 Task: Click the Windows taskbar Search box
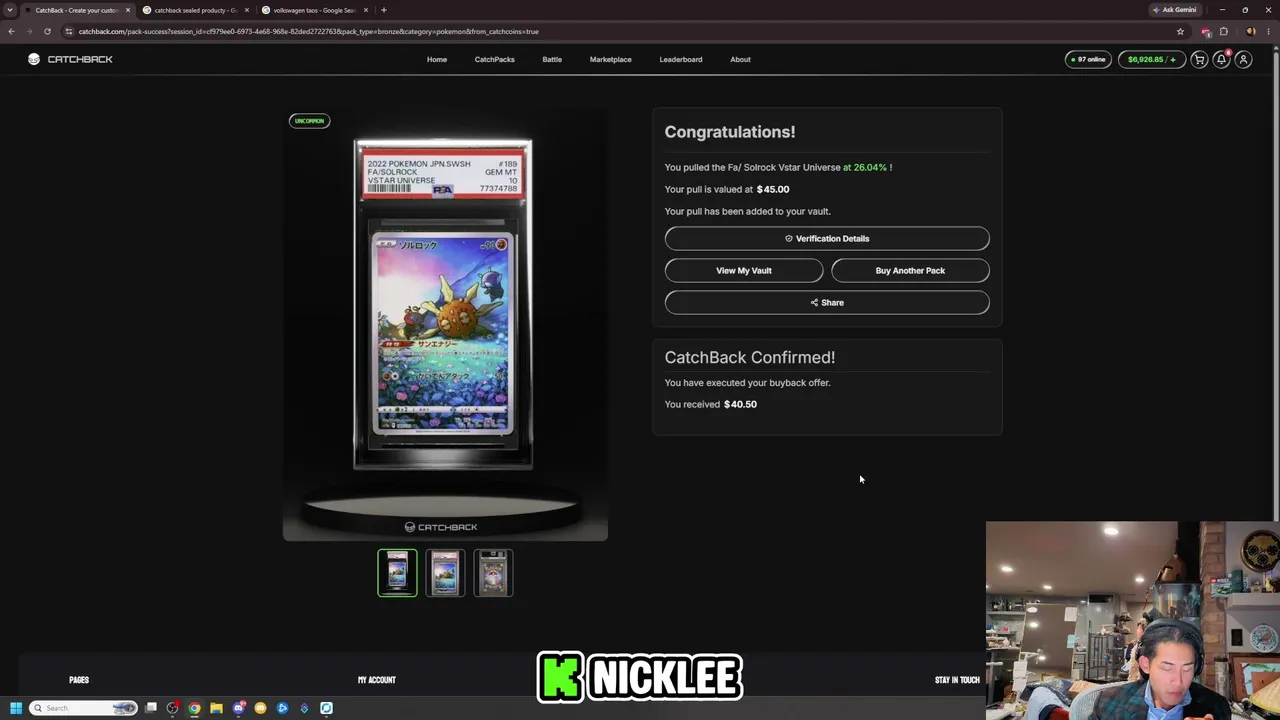click(83, 708)
